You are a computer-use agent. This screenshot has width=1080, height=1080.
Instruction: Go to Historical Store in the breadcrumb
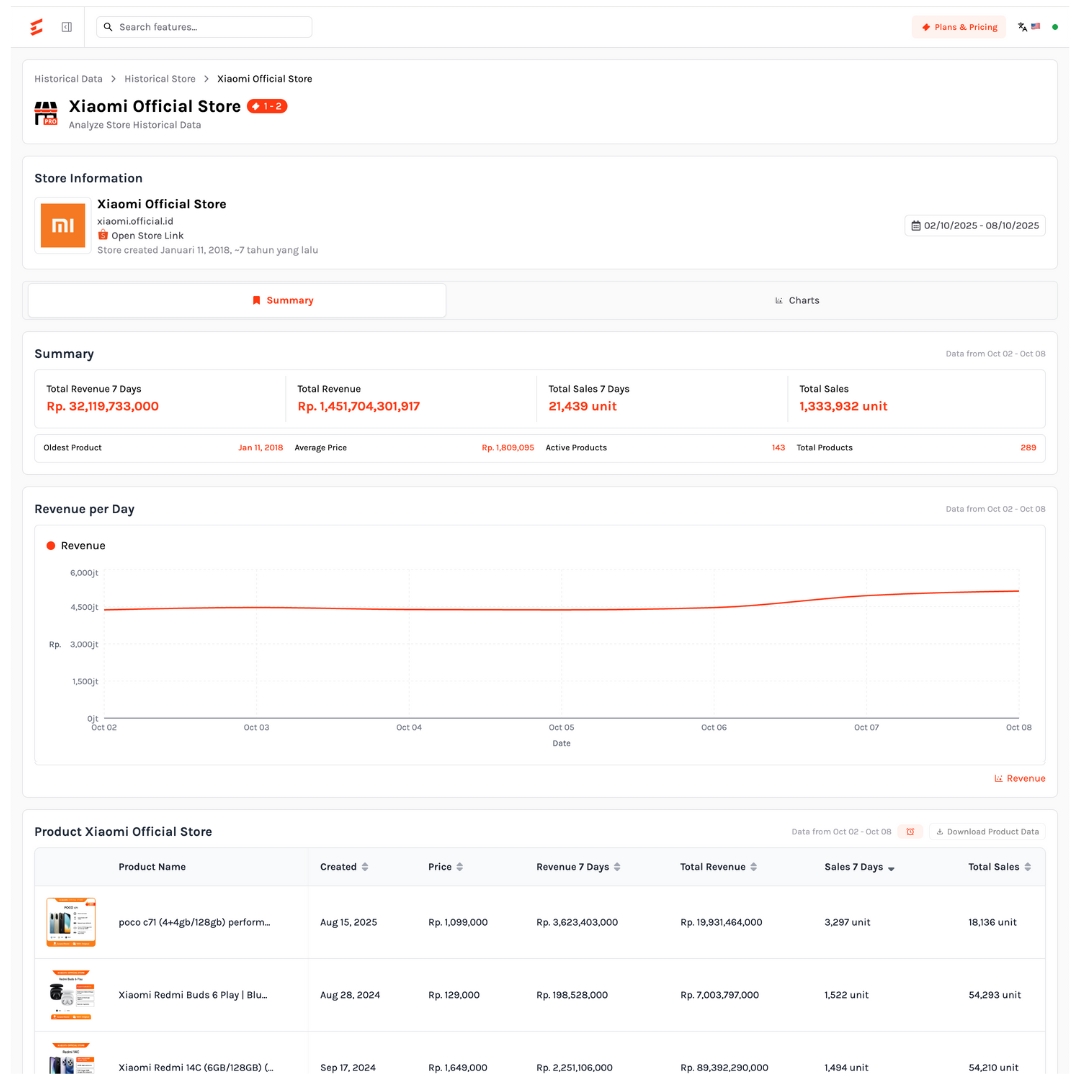point(160,79)
